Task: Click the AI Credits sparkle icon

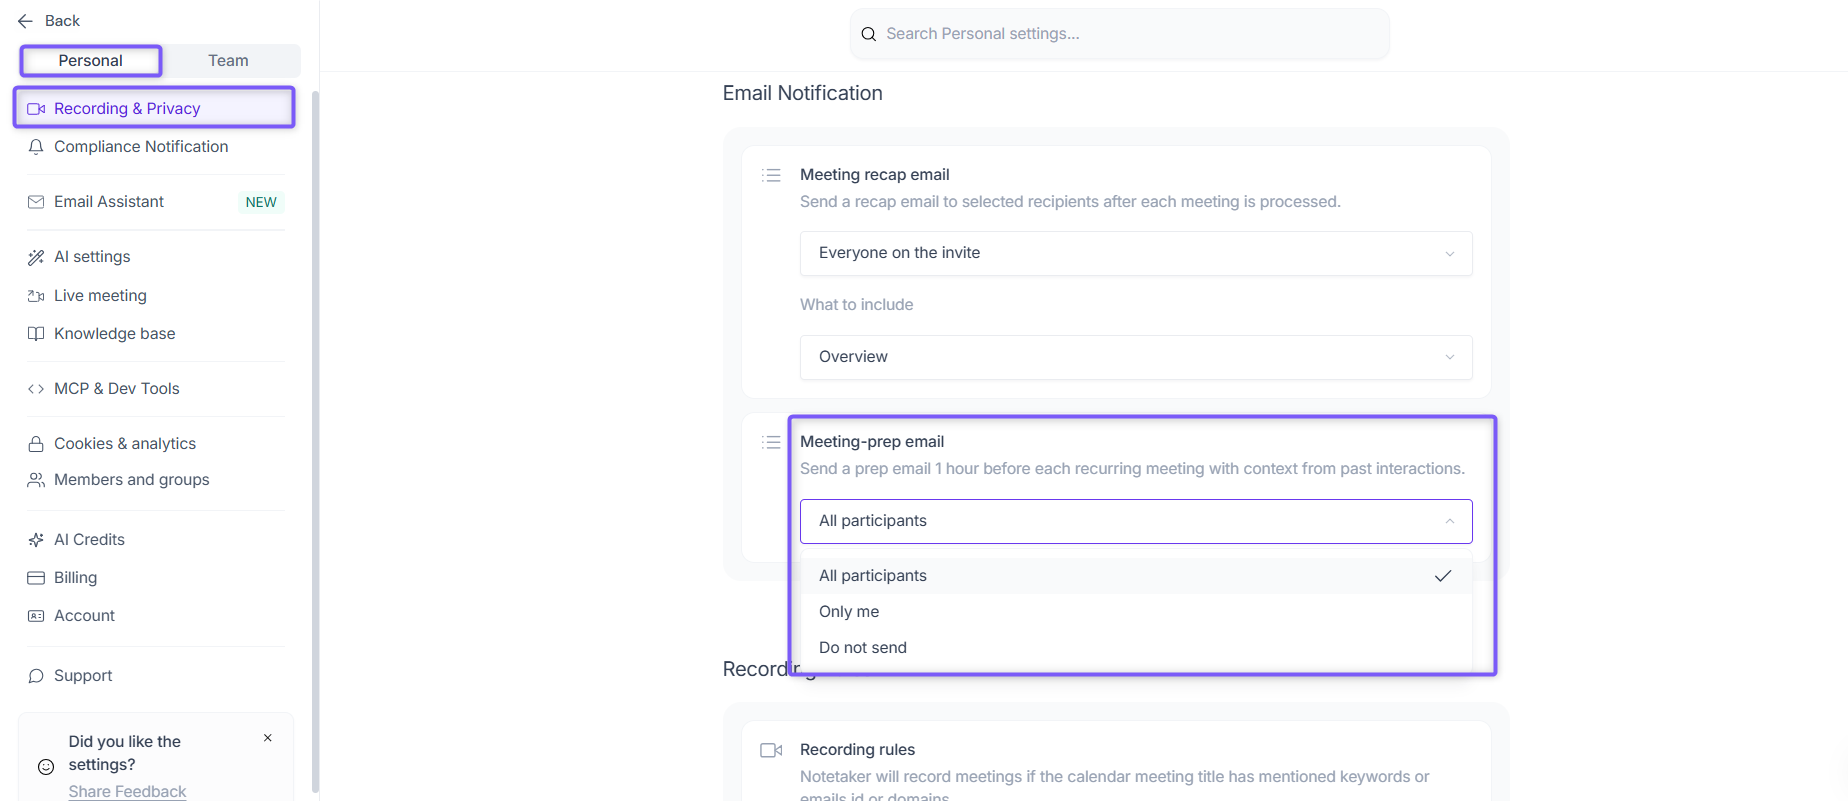Action: point(36,540)
